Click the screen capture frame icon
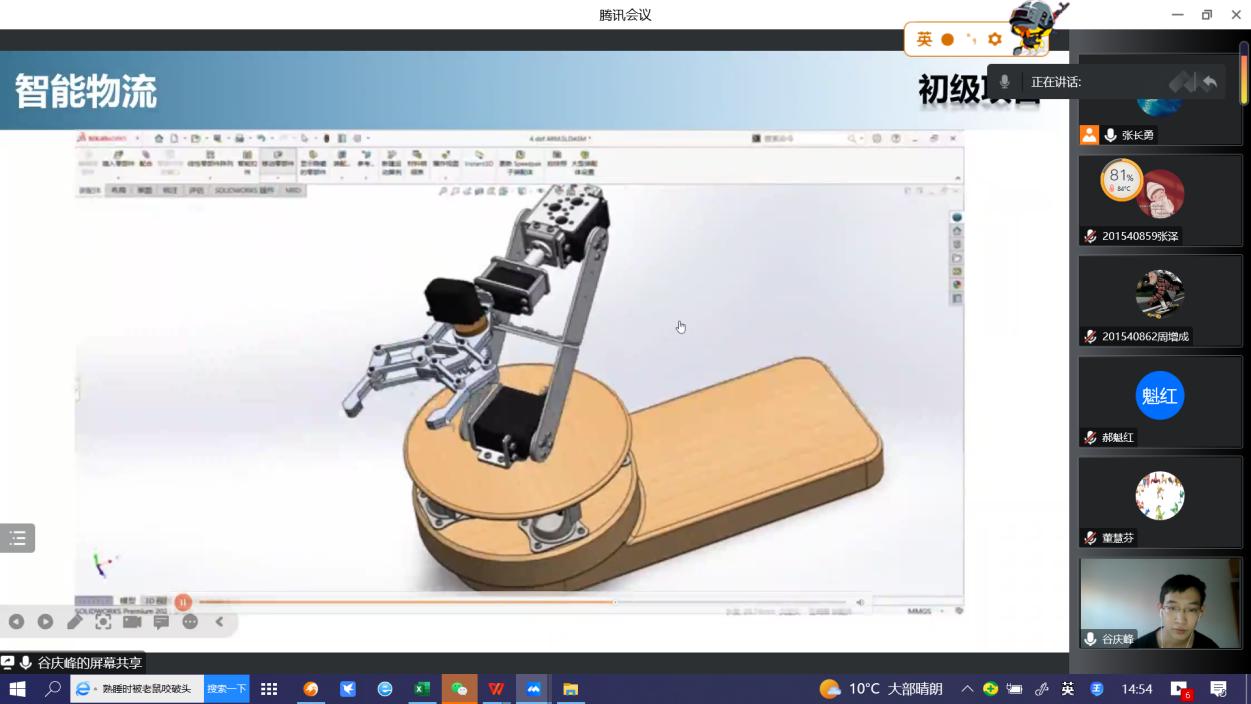This screenshot has width=1251, height=704. (x=103, y=622)
